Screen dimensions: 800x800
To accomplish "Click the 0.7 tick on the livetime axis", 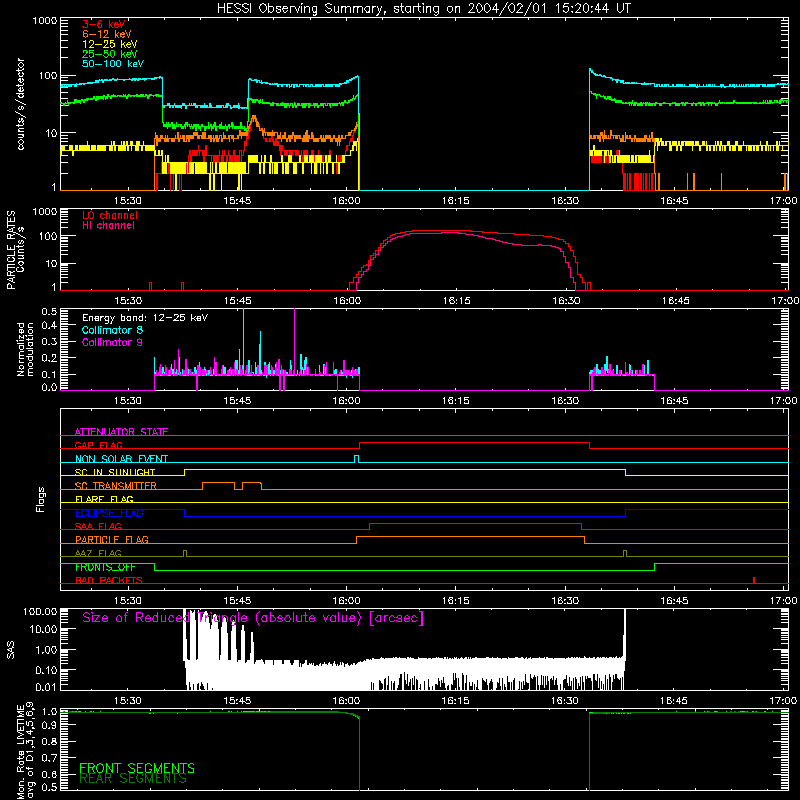I will click(49, 757).
